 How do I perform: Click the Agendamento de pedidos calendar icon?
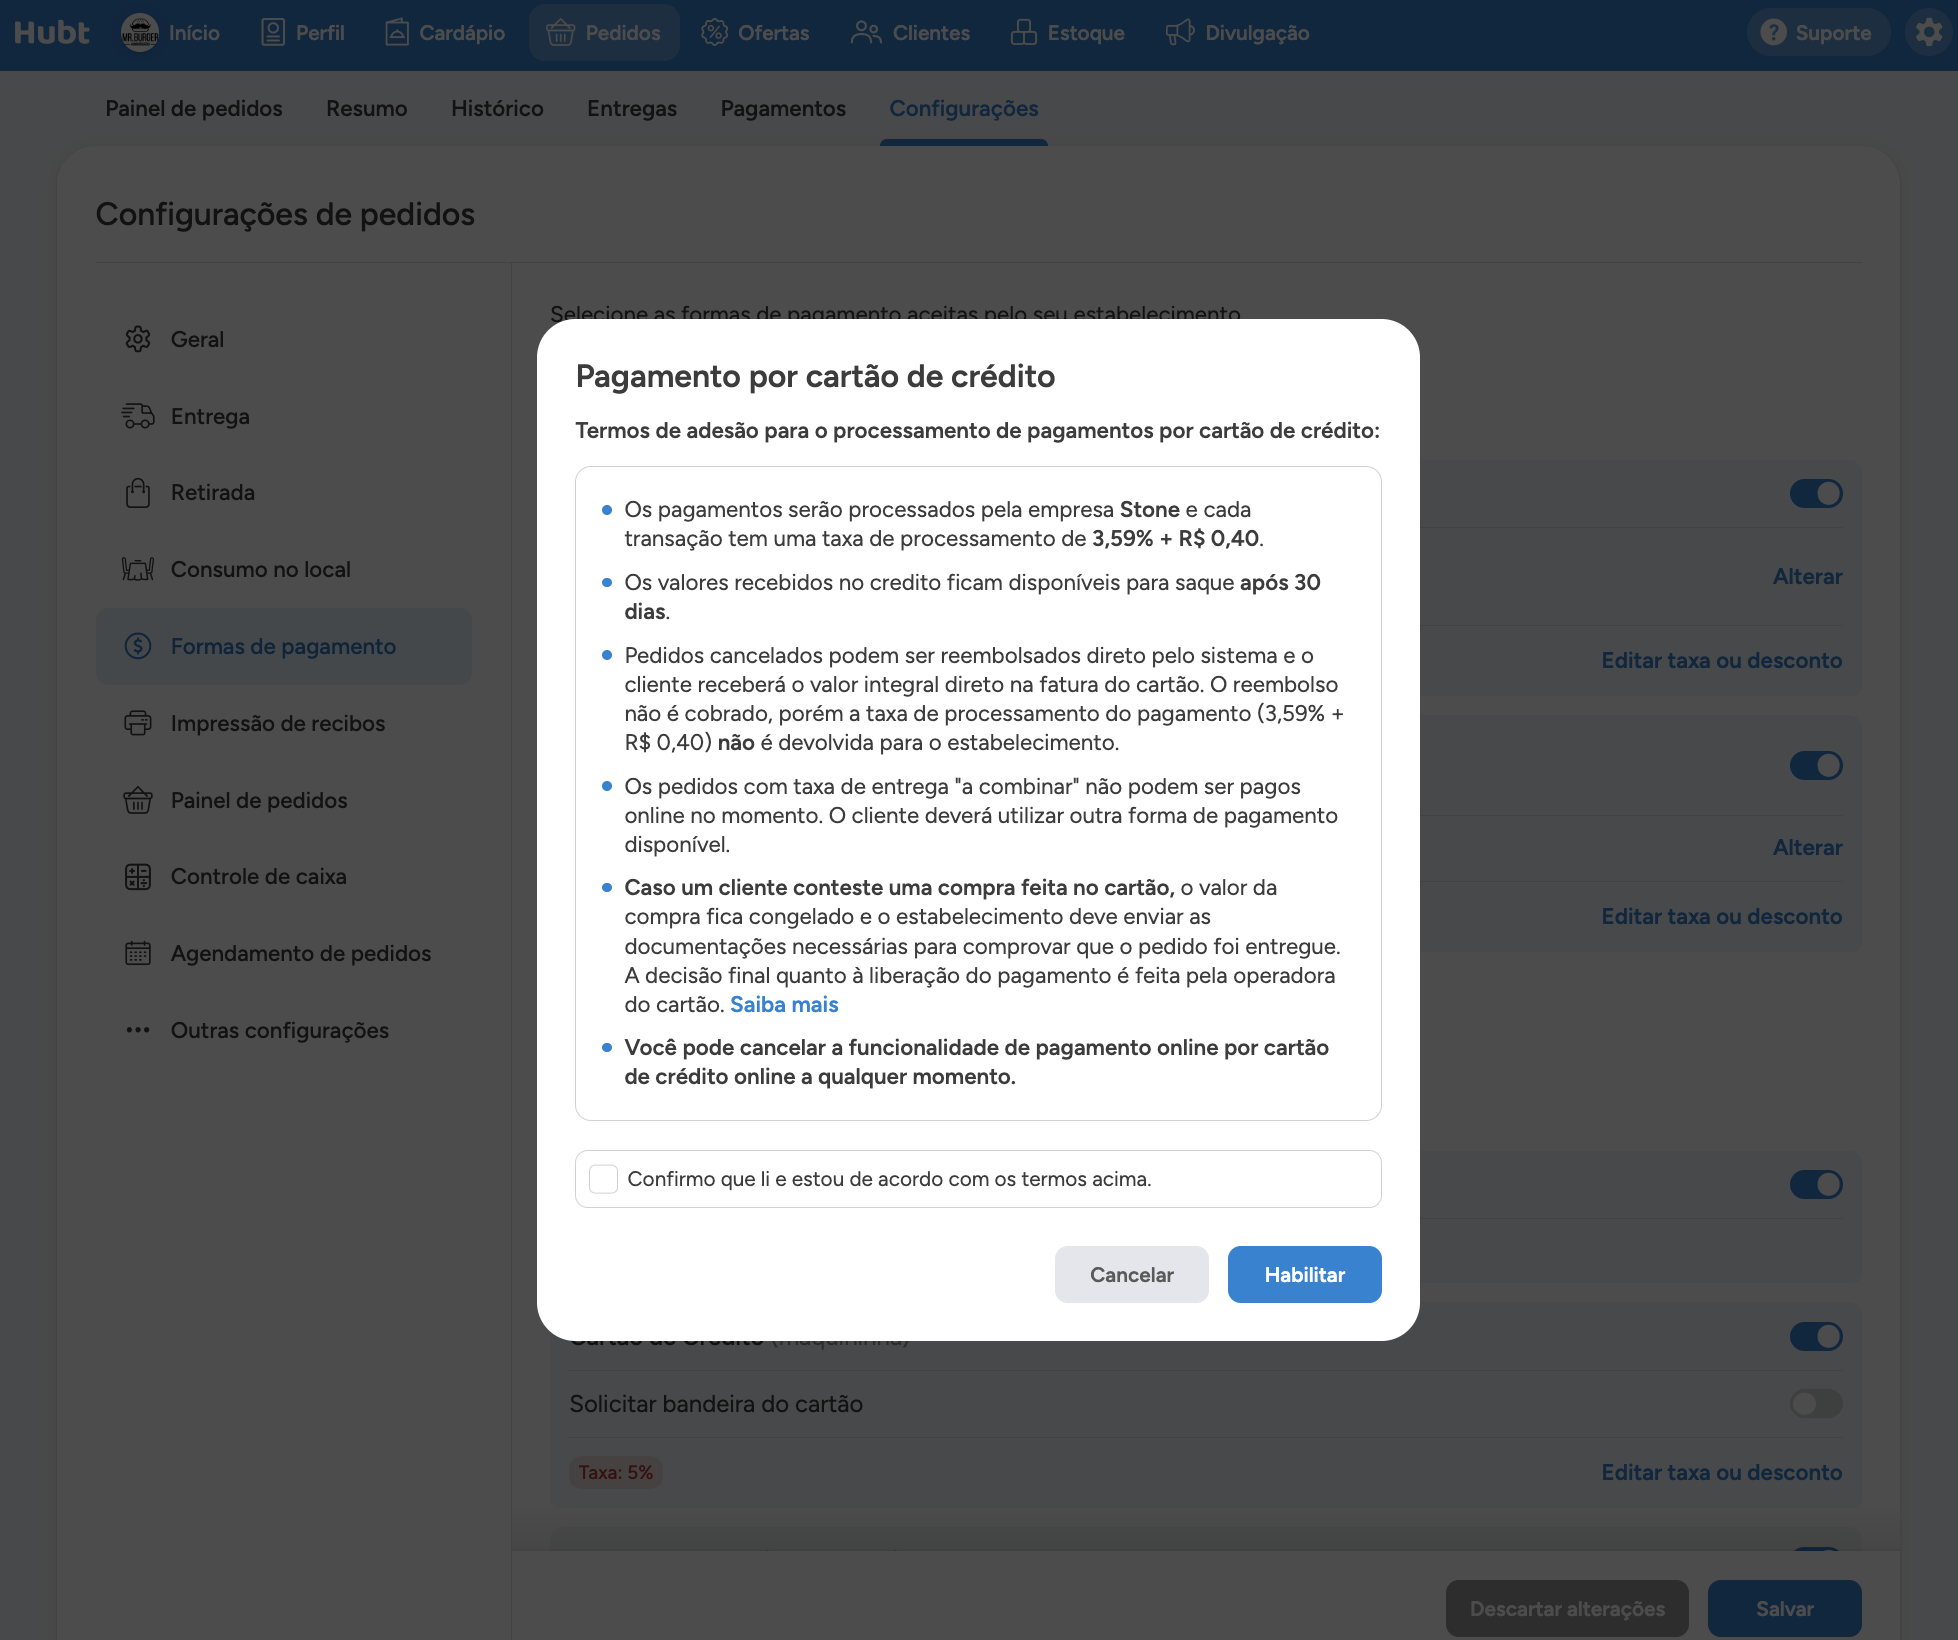(138, 953)
